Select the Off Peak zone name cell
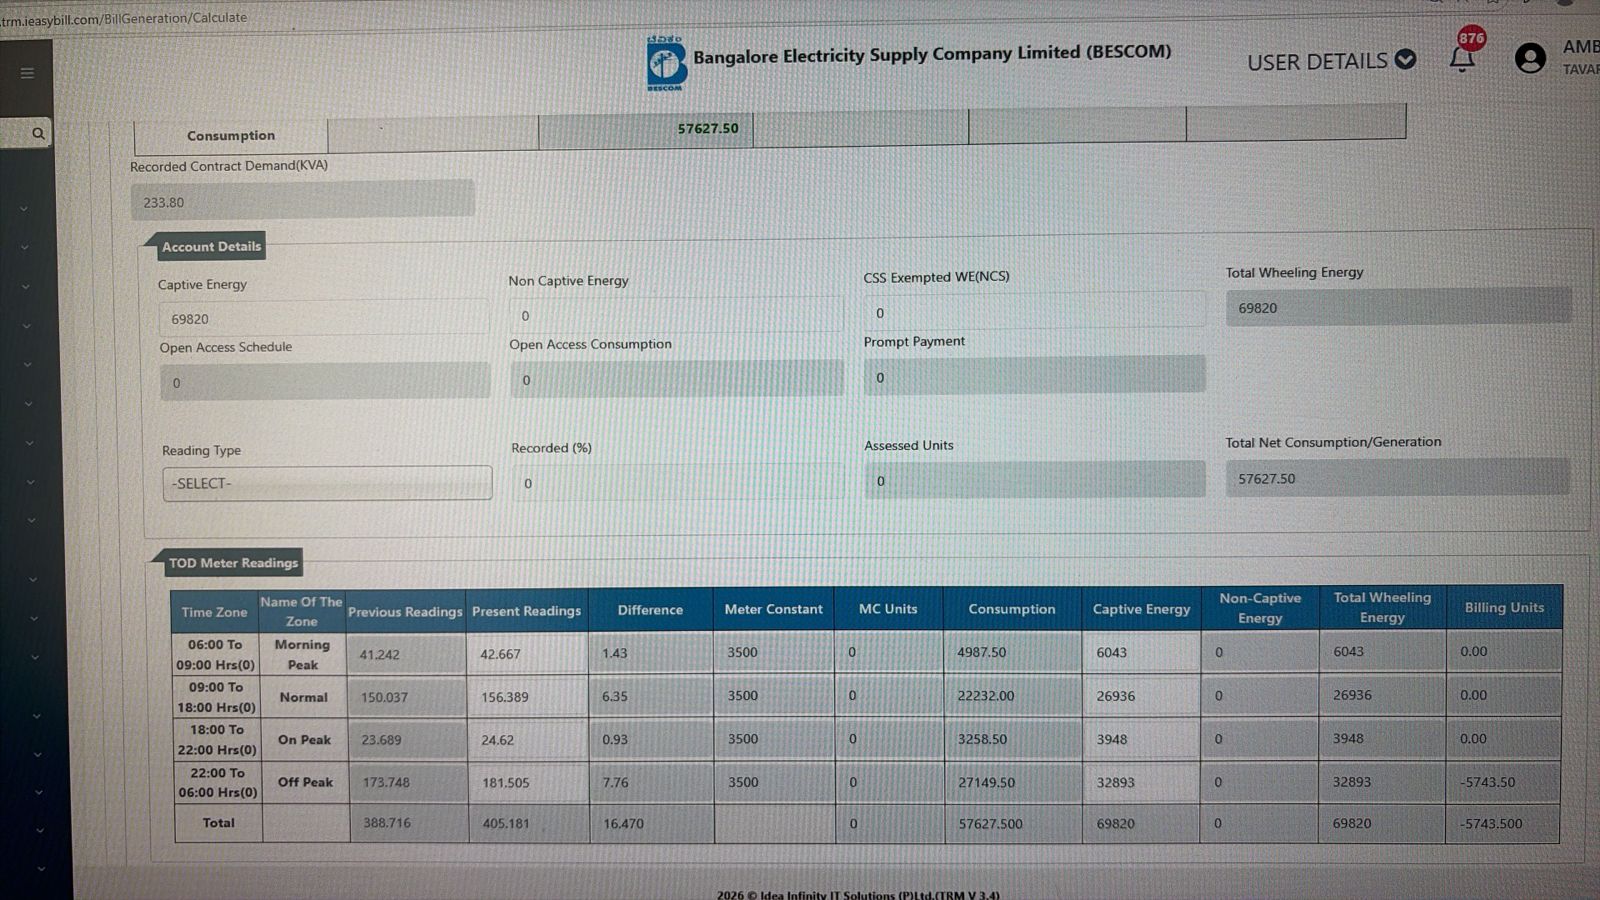 point(305,782)
